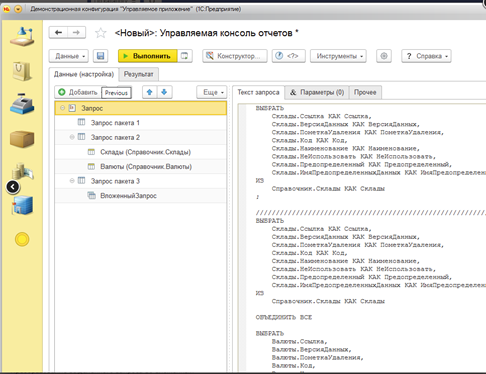486x374 pixels.
Task: Collapse the Запрос root tree node
Action: (62, 108)
